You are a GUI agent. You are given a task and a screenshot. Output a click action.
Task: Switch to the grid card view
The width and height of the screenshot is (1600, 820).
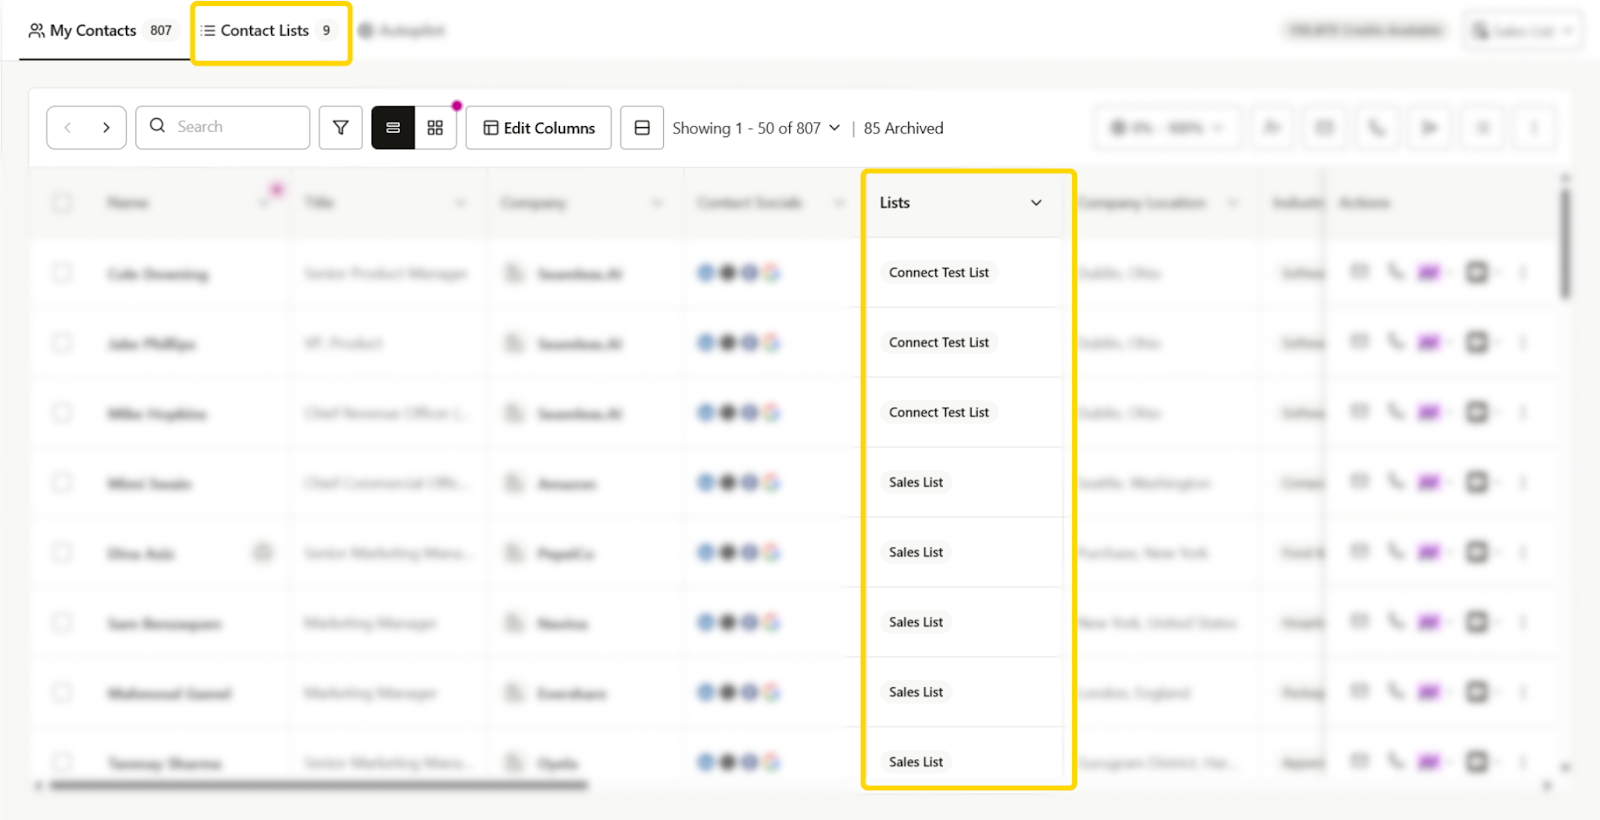[x=435, y=128]
